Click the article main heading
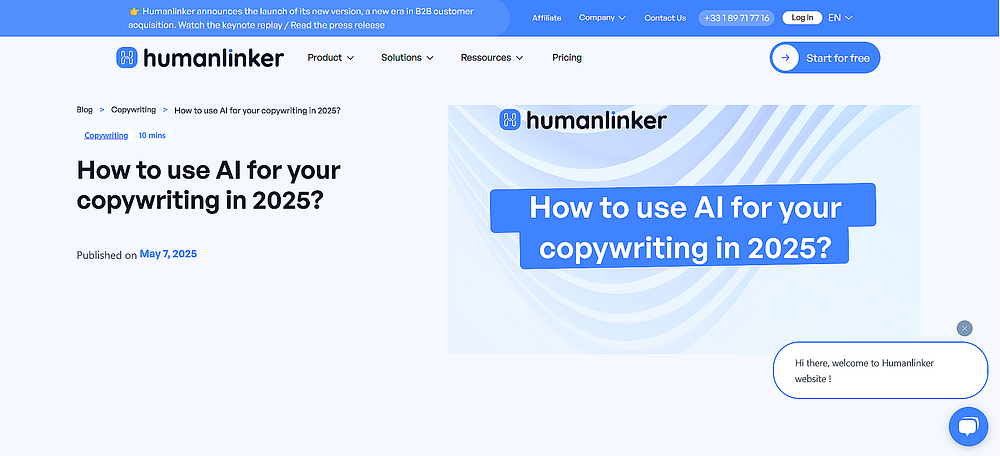This screenshot has width=1000, height=456. pos(209,185)
